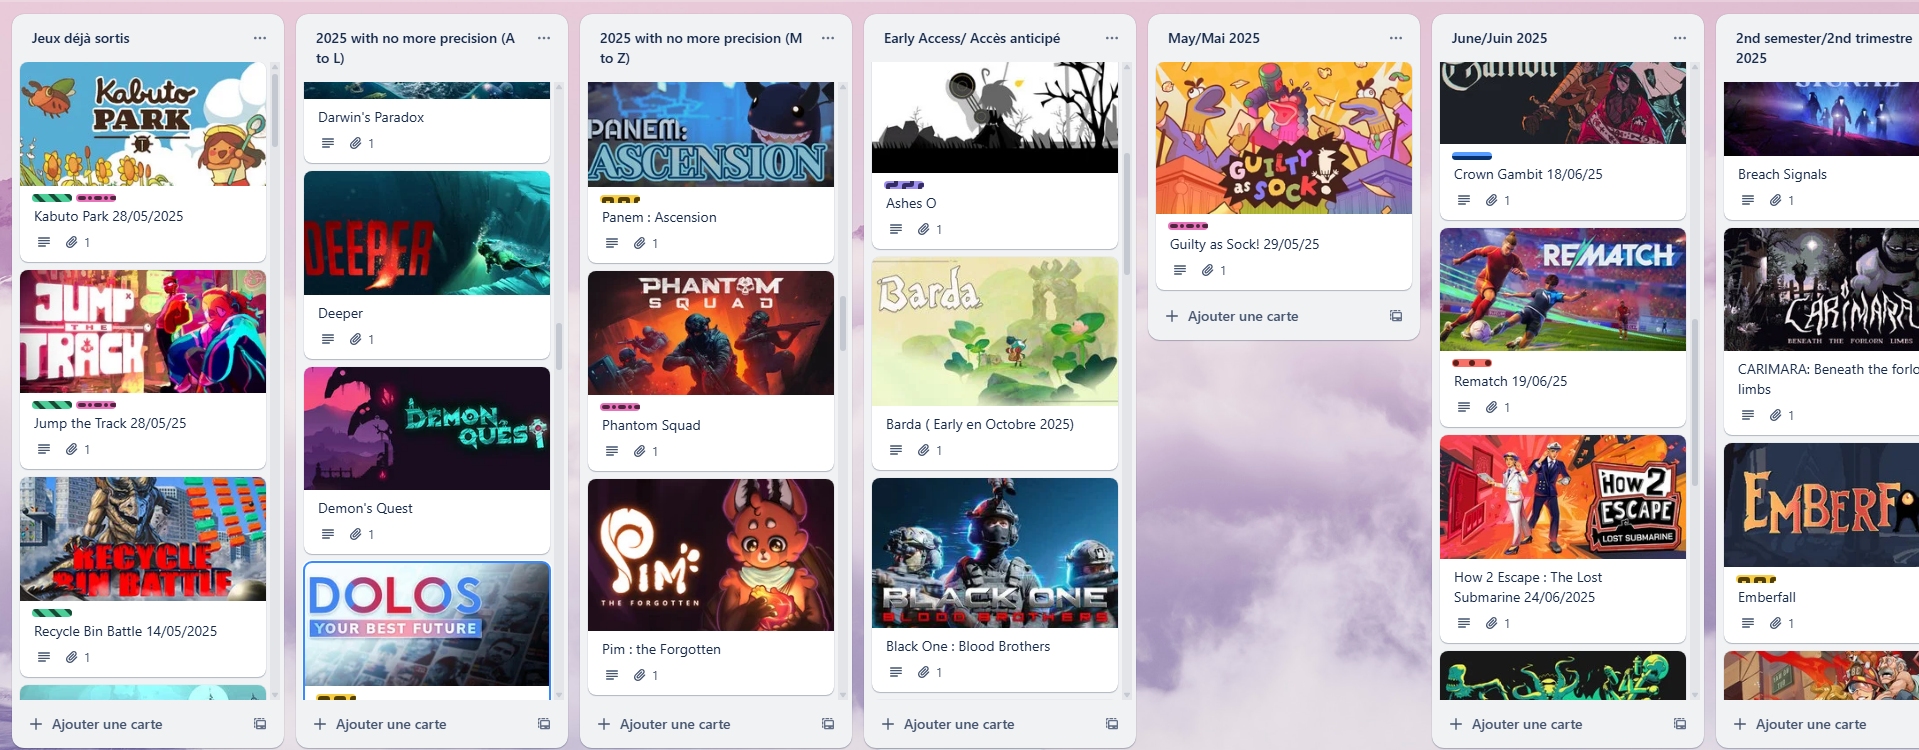Open the Barda card cover image

tap(995, 331)
